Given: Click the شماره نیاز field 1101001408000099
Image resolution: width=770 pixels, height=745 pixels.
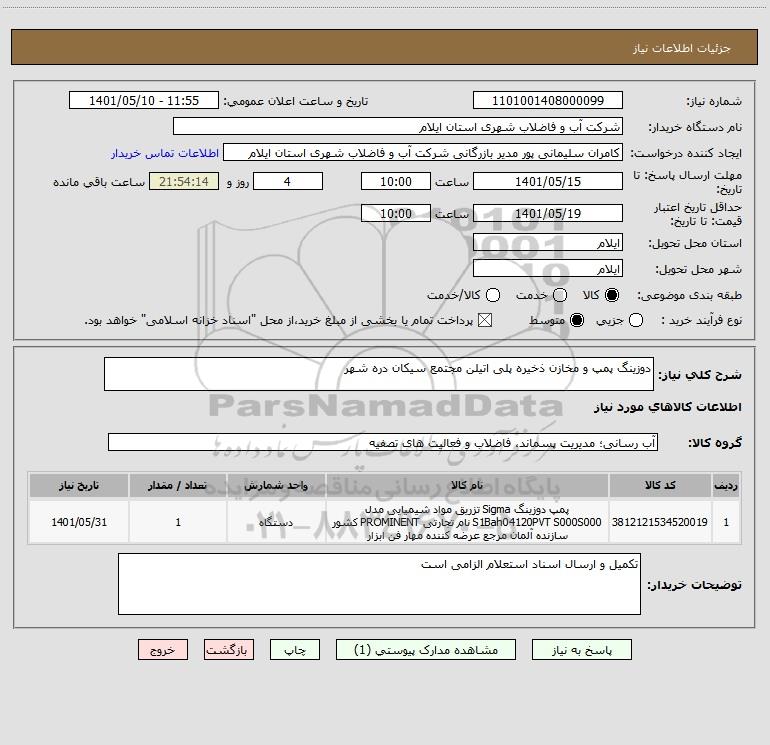Looking at the screenshot, I should coord(548,101).
